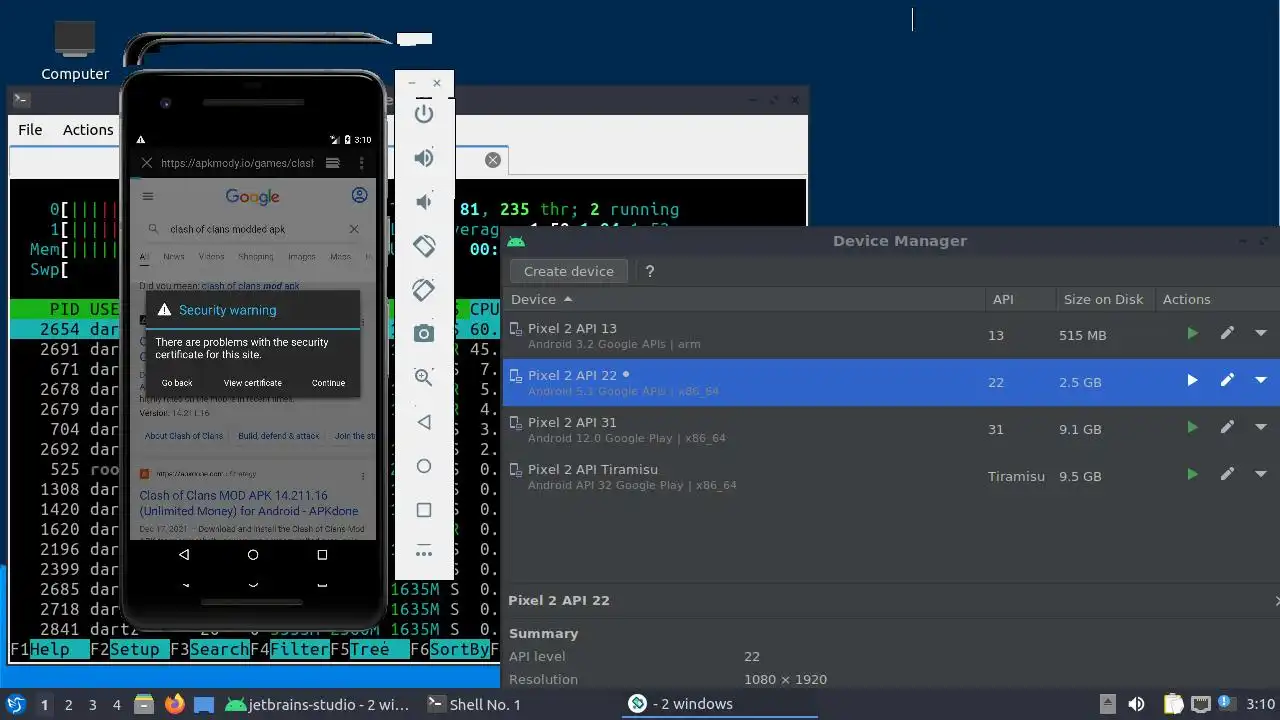
Task: Open Device Manager help question mark
Action: [650, 271]
